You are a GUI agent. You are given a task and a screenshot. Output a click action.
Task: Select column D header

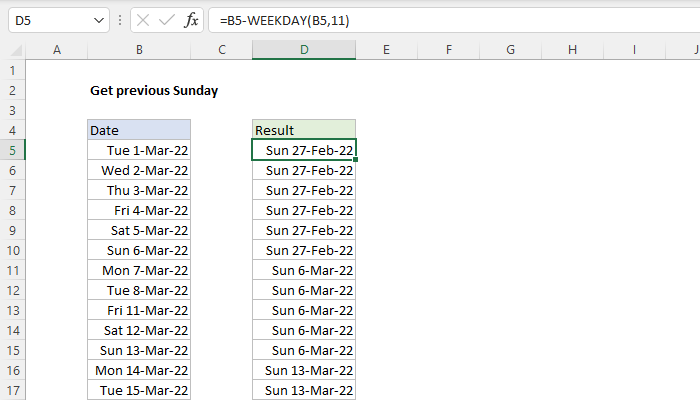[304, 50]
